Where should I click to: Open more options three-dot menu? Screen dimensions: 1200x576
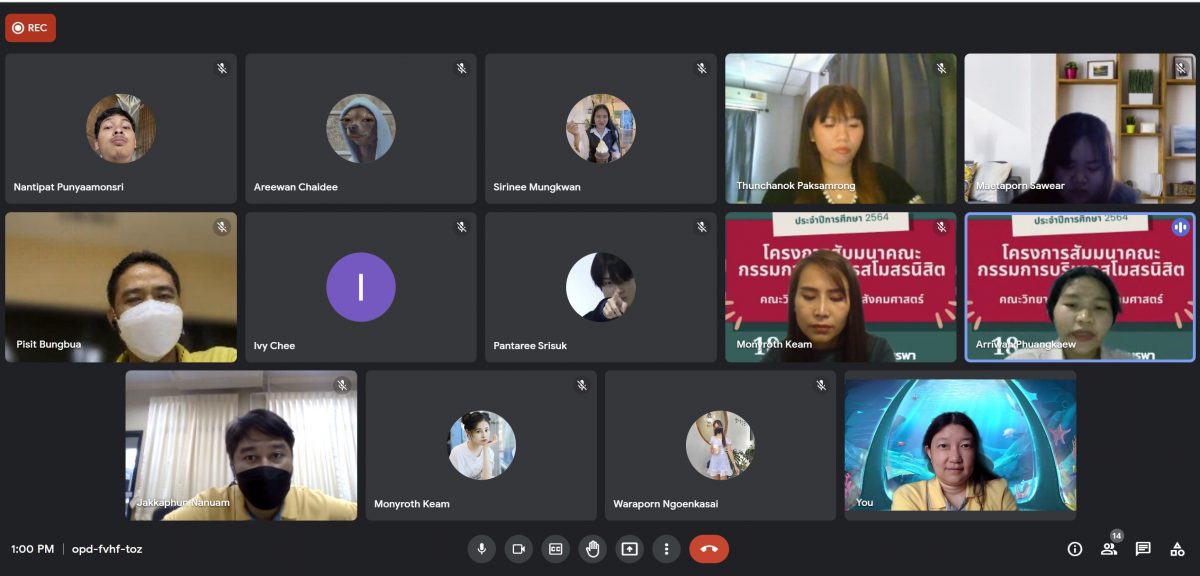[666, 549]
